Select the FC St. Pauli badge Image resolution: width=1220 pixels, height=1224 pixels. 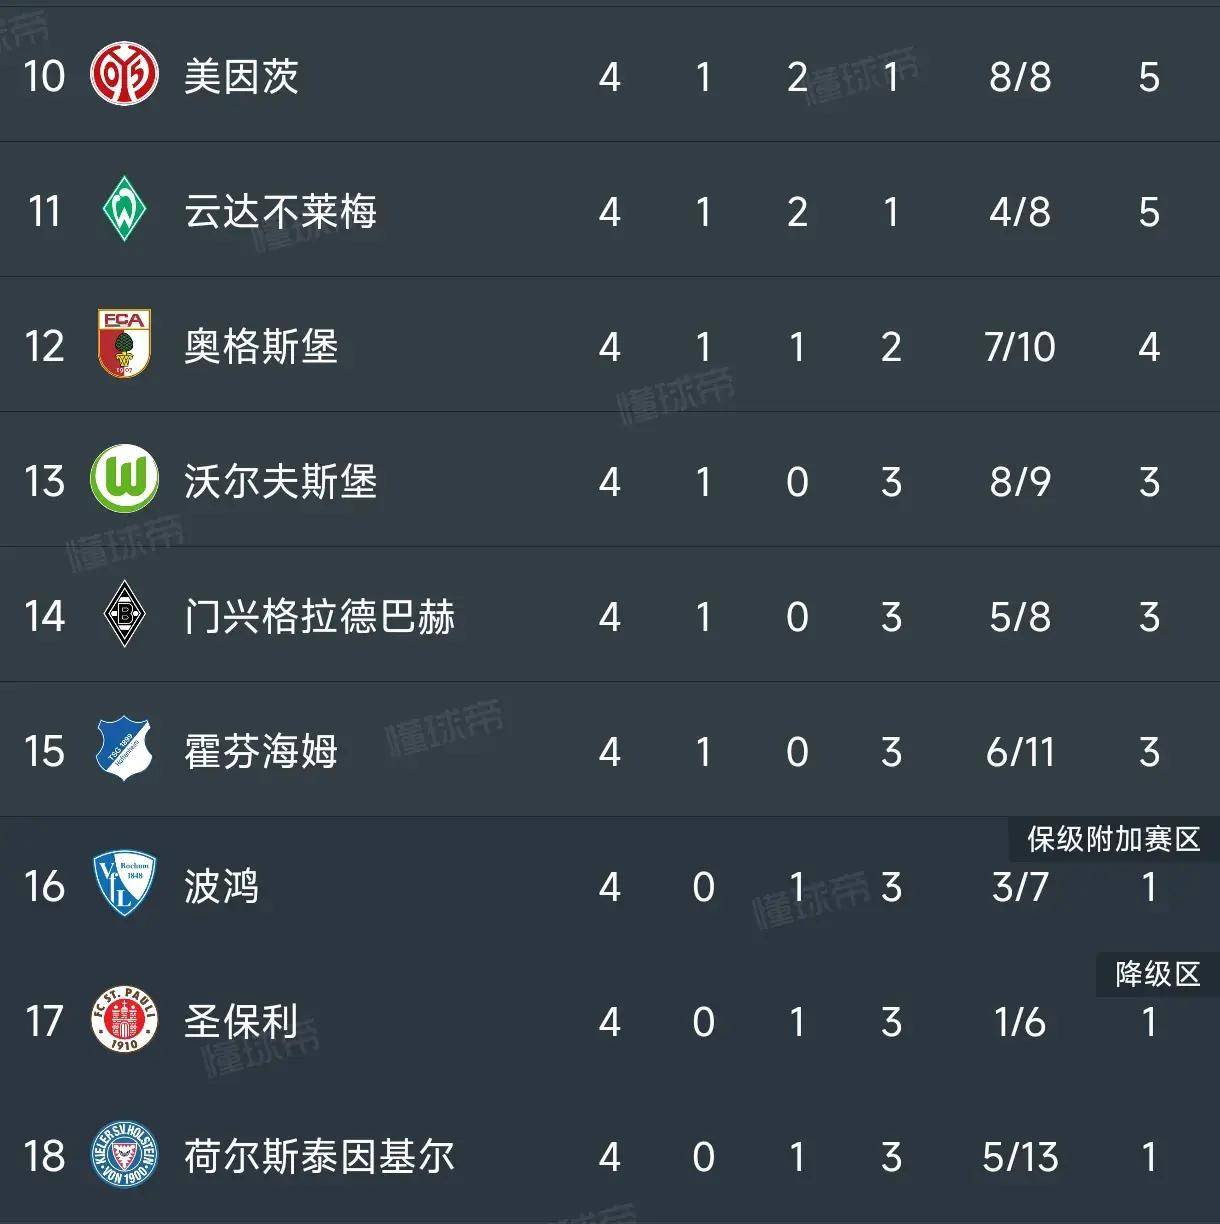[x=125, y=1020]
